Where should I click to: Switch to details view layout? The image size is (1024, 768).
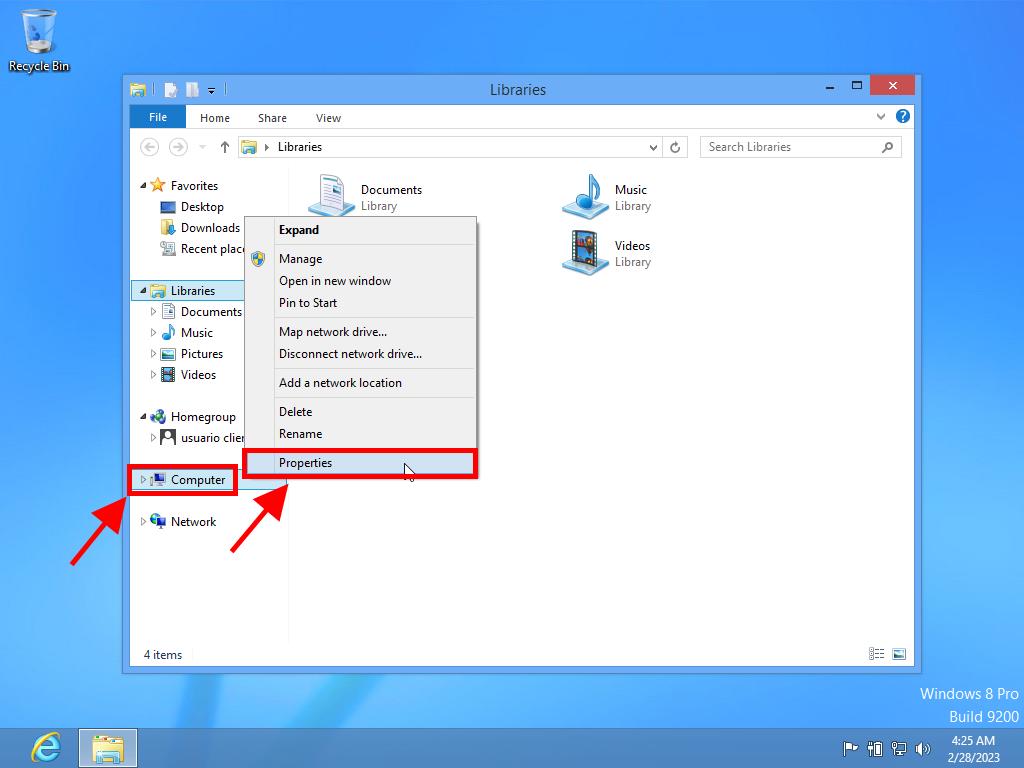pyautogui.click(x=877, y=654)
